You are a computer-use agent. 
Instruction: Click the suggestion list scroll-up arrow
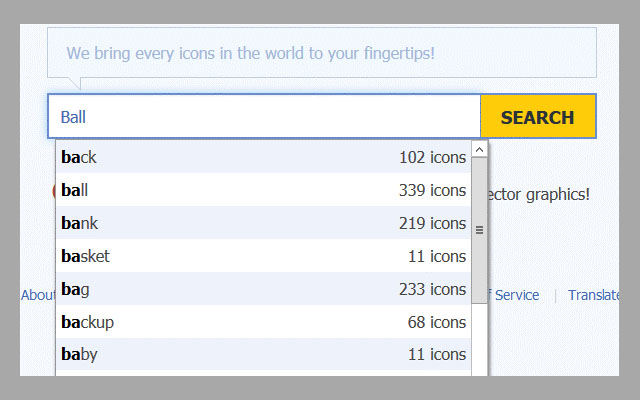[479, 150]
